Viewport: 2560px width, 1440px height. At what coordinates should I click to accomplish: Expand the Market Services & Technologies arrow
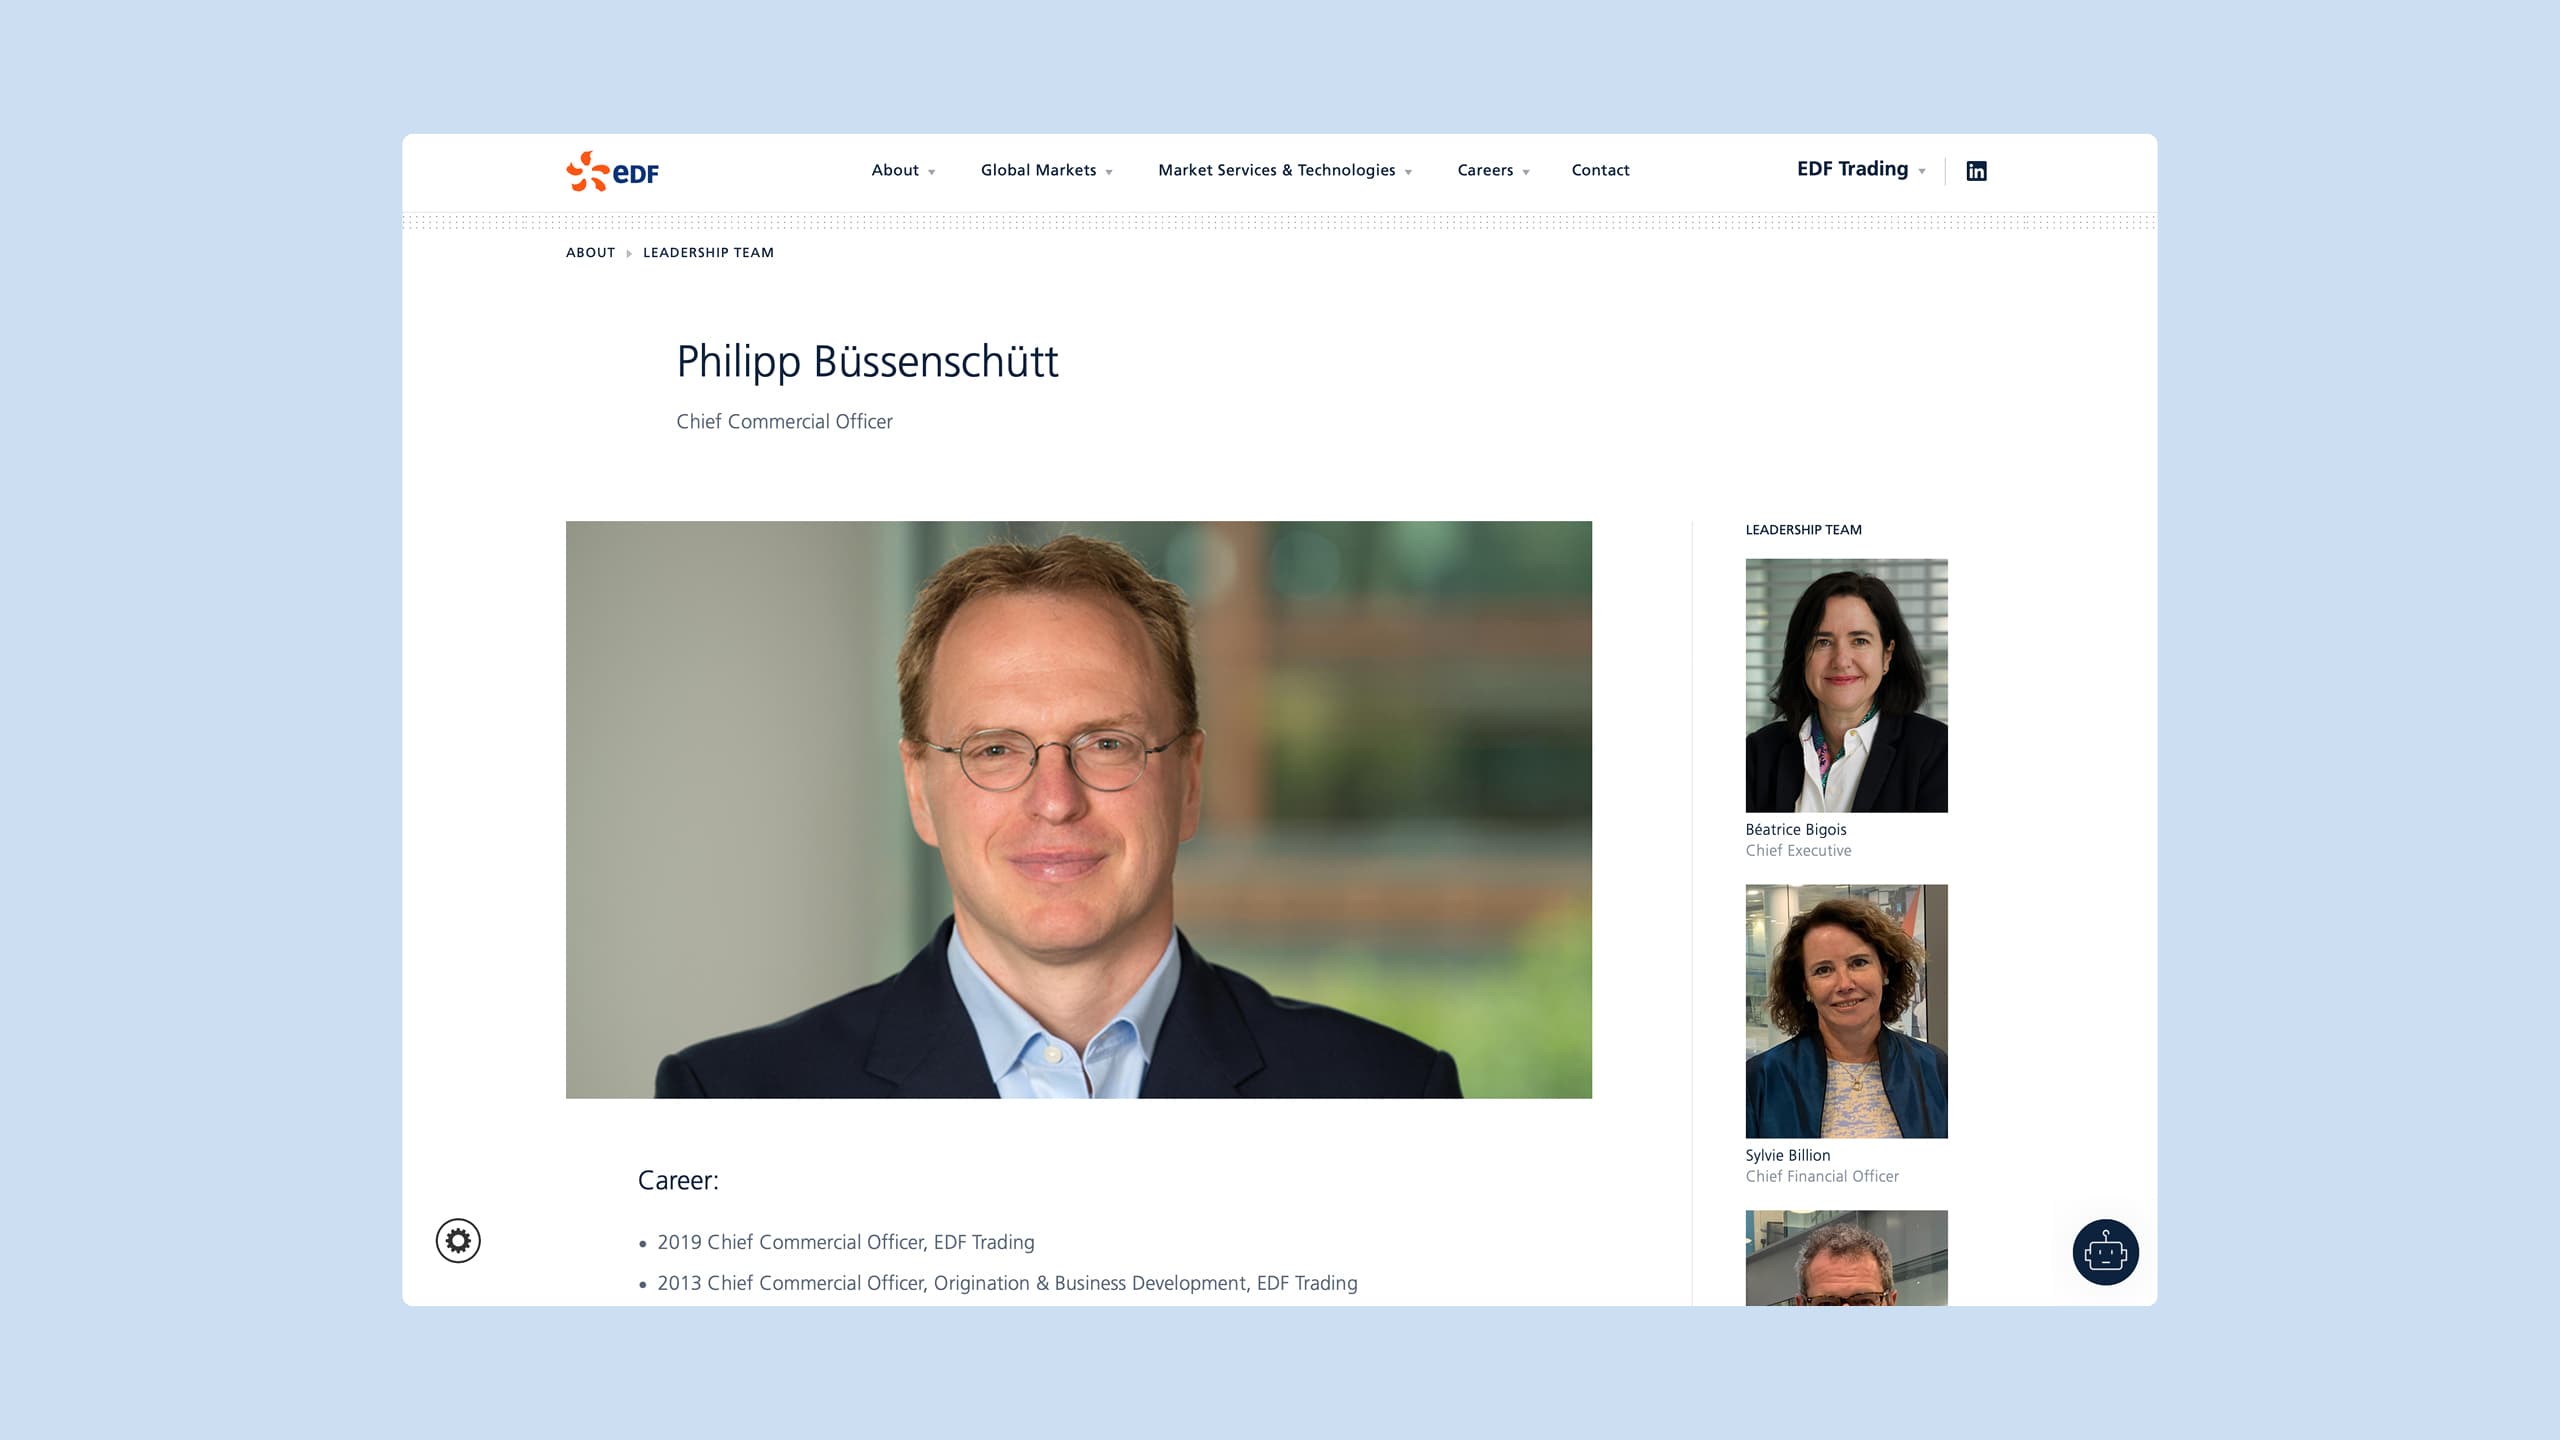1408,173
